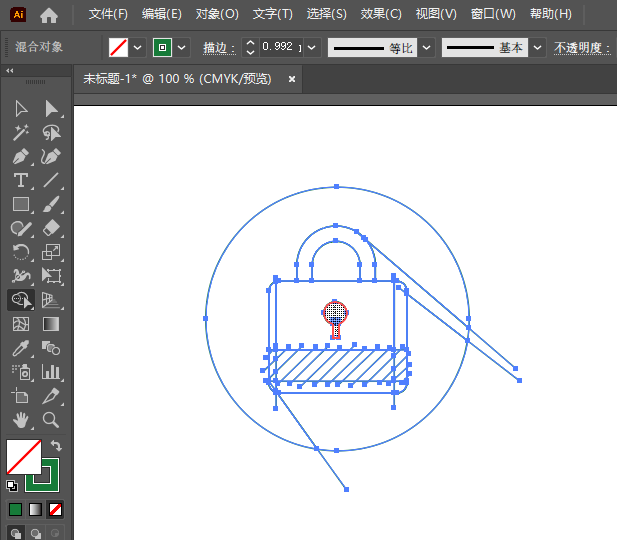Screen dimensions: 617x540
Task: Enable Draw Behind mode
Action: 36,533
